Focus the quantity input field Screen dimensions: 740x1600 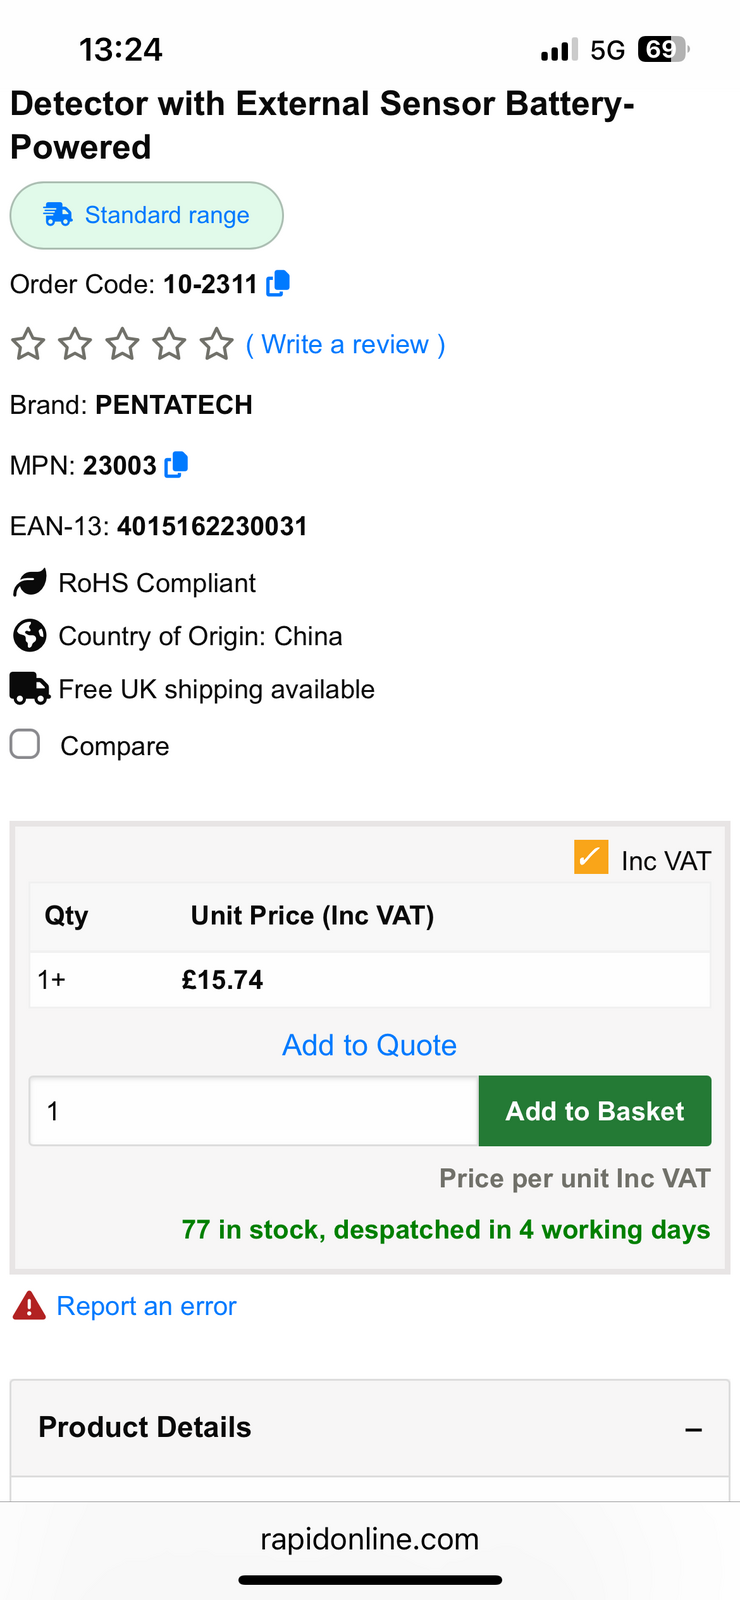254,1111
